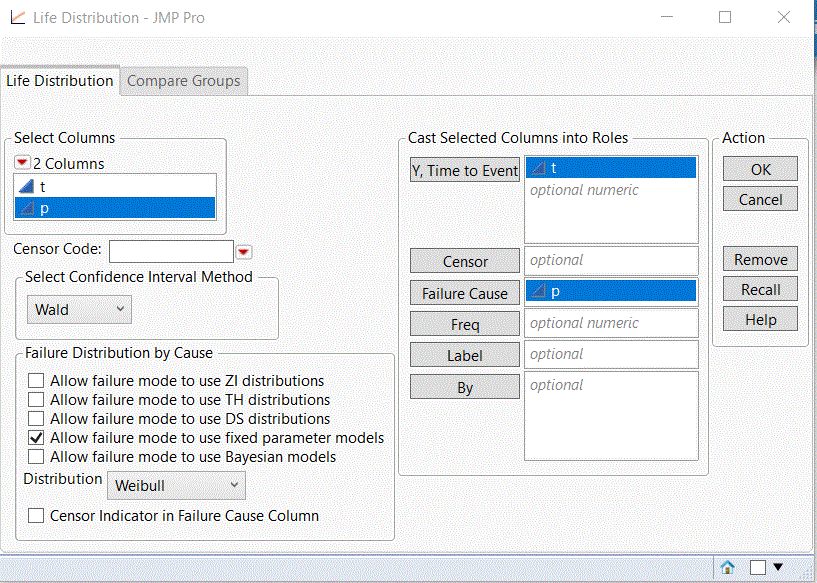Click the Recall button
The height and width of the screenshot is (583, 817).
(760, 290)
